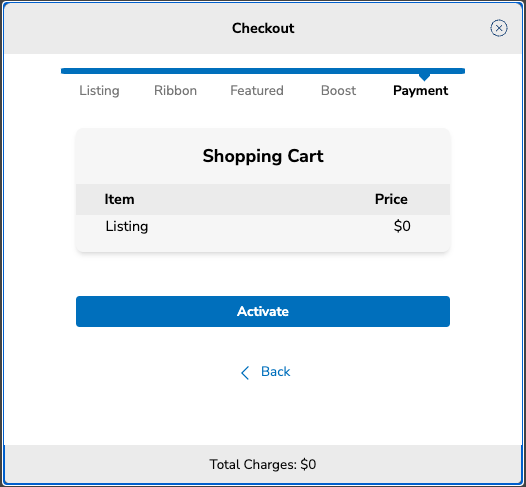This screenshot has height=487, width=526.
Task: Click the Item column header
Action: point(119,199)
